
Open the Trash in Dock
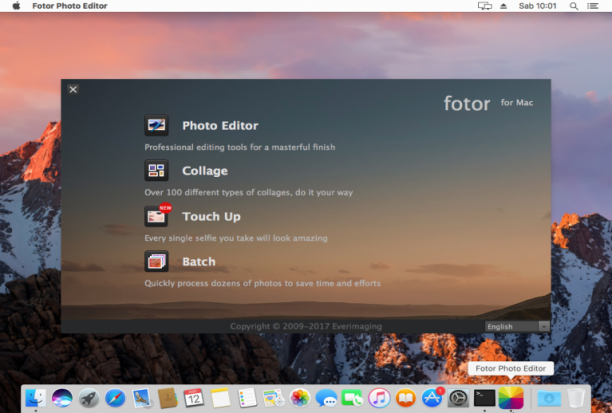[576, 398]
